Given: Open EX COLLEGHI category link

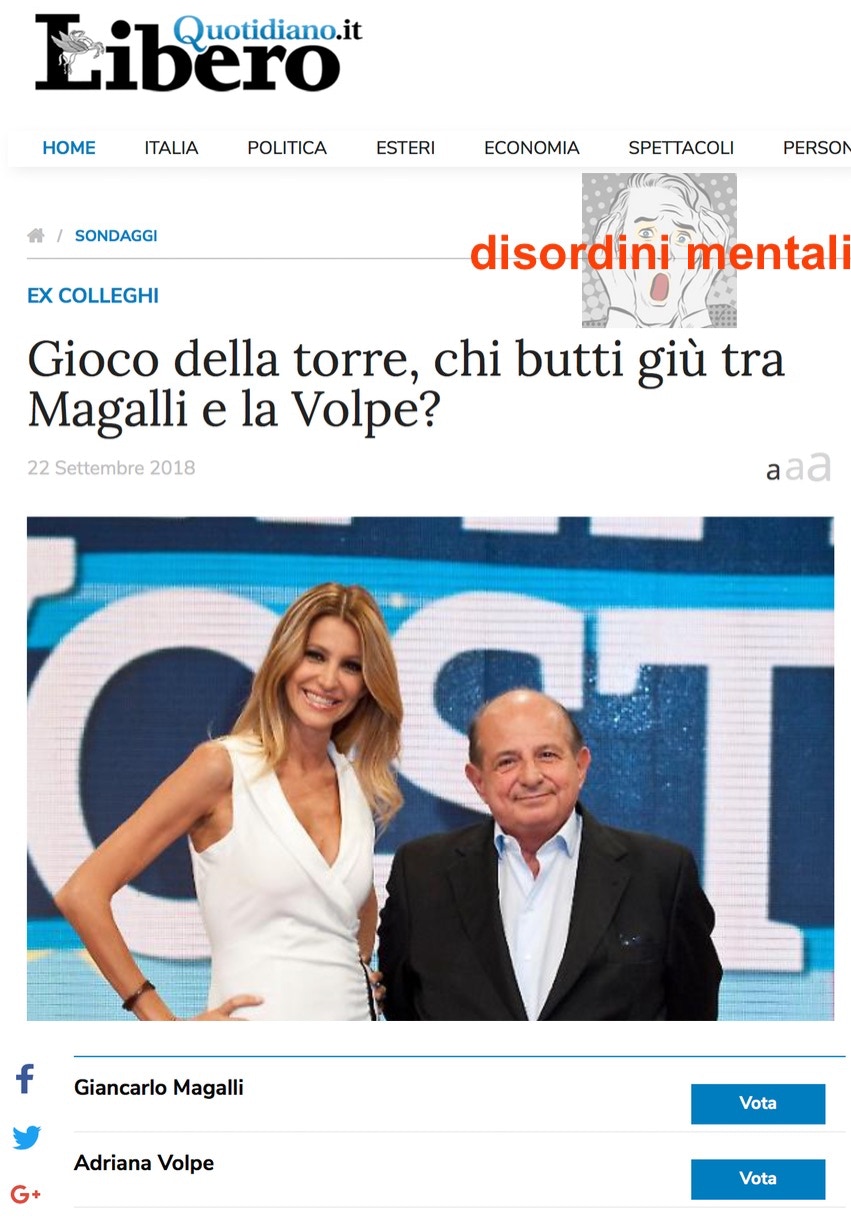Looking at the screenshot, I should click(93, 296).
